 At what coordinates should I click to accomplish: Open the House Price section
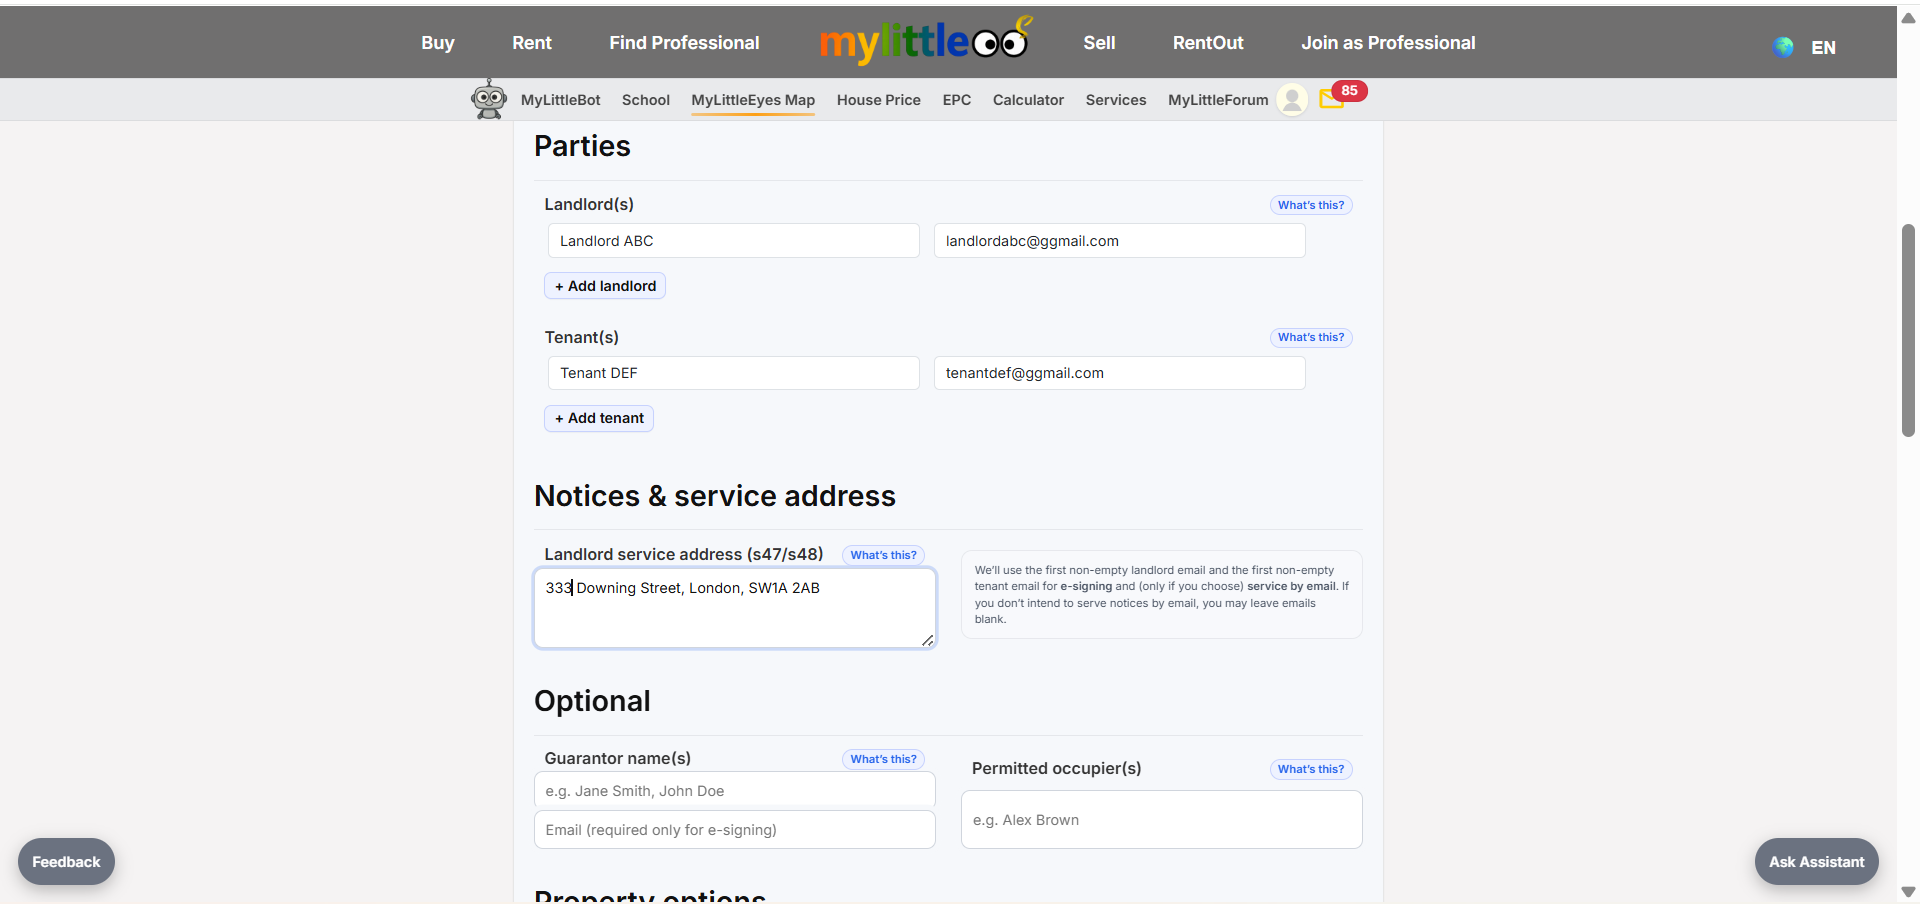tap(878, 100)
